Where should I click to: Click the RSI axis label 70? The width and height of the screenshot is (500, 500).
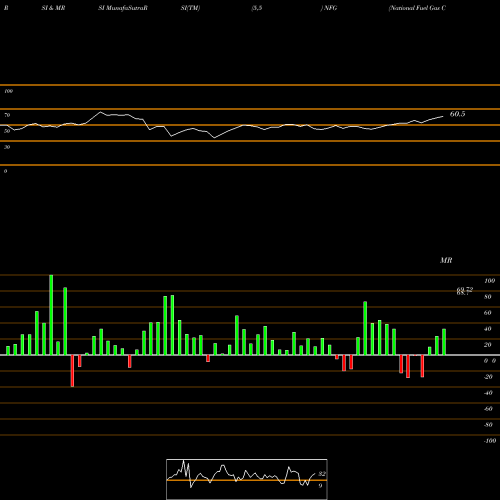point(7,115)
